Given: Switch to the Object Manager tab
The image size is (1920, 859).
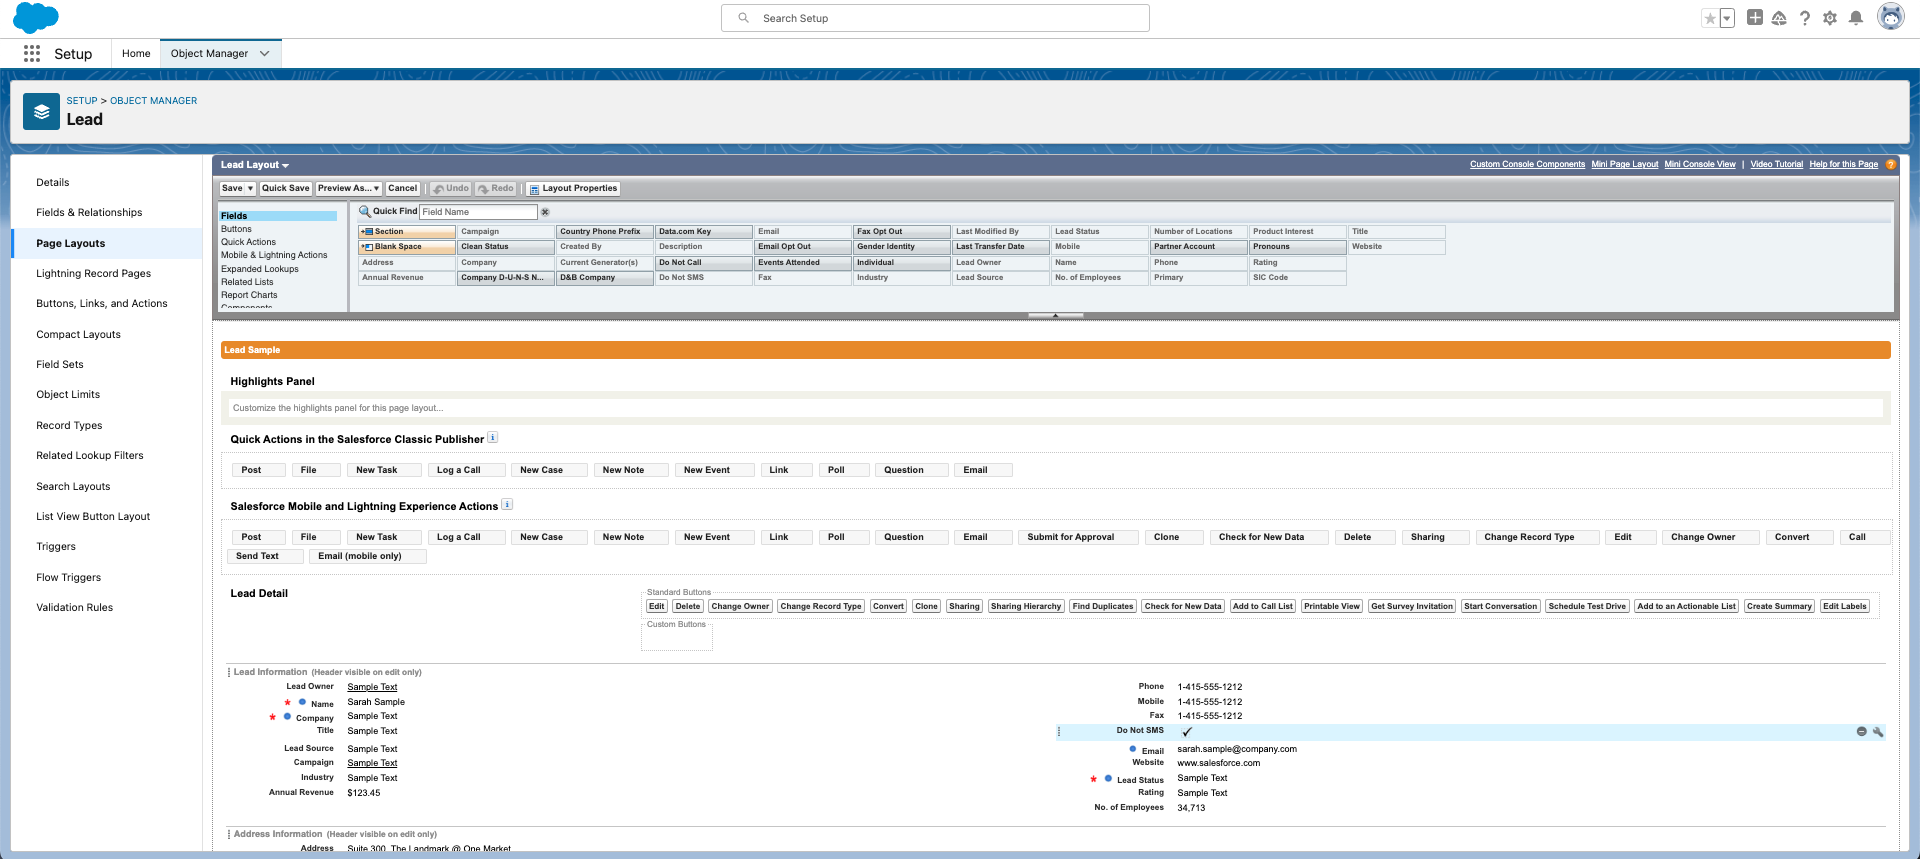Looking at the screenshot, I should tap(209, 54).
